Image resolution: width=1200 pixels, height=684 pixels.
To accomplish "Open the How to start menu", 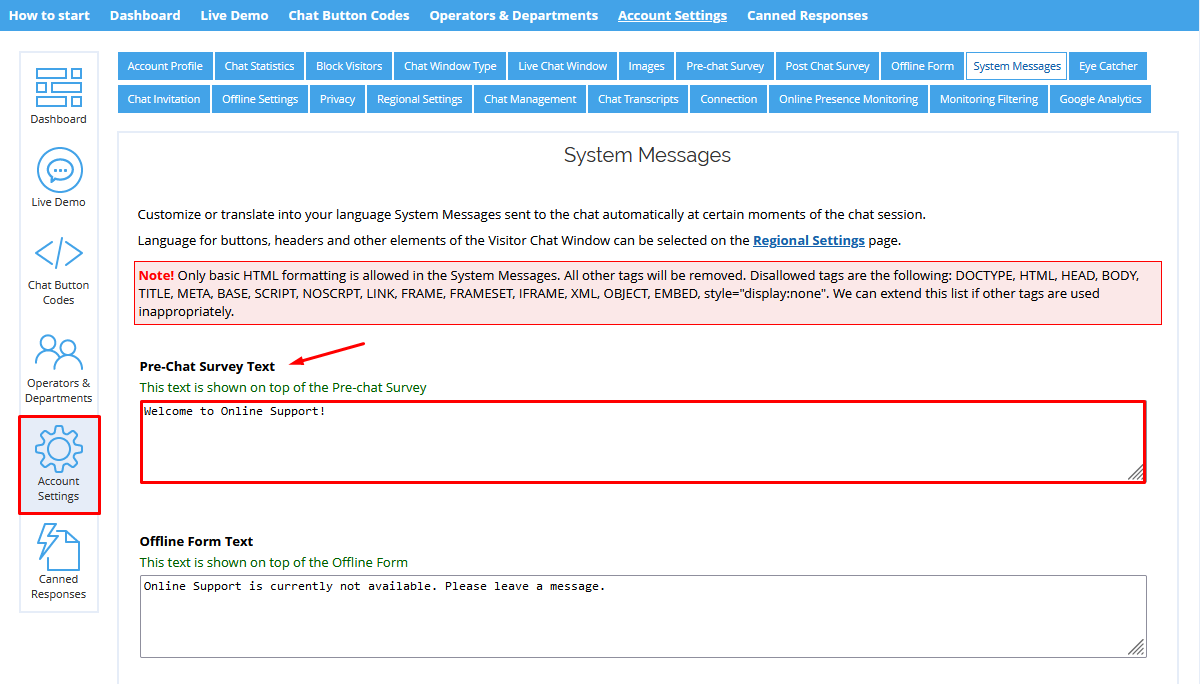I will (x=49, y=15).
